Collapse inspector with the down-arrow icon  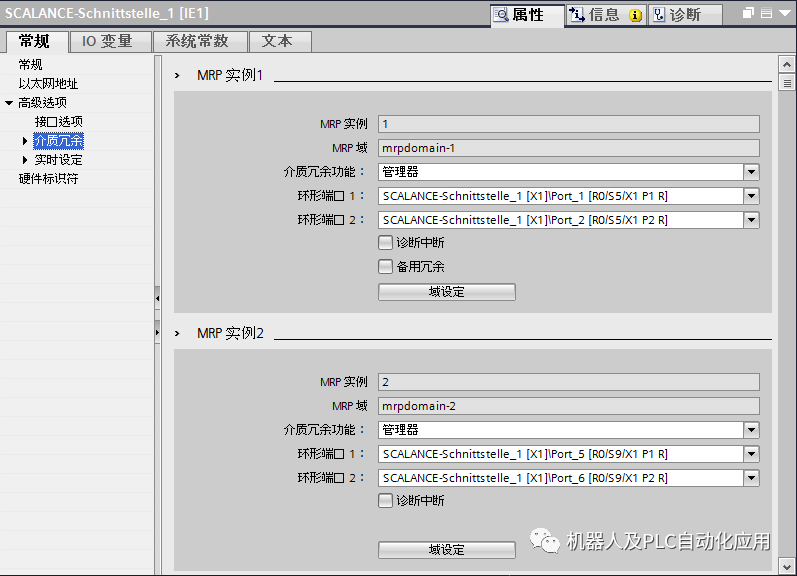(x=785, y=13)
